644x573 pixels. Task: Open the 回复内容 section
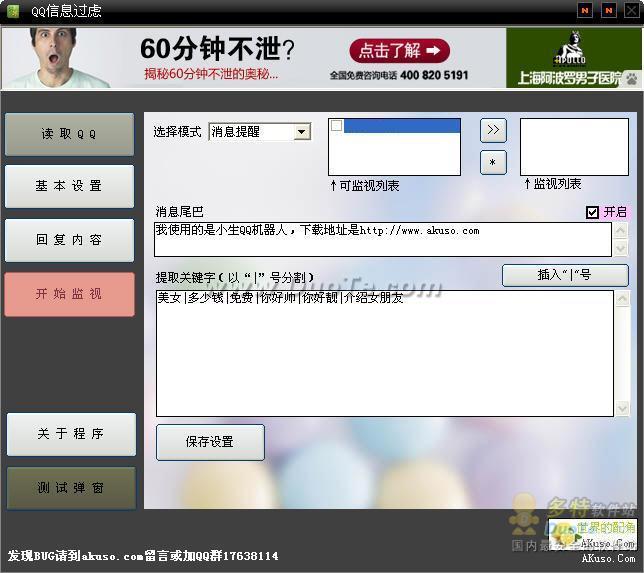[69, 240]
